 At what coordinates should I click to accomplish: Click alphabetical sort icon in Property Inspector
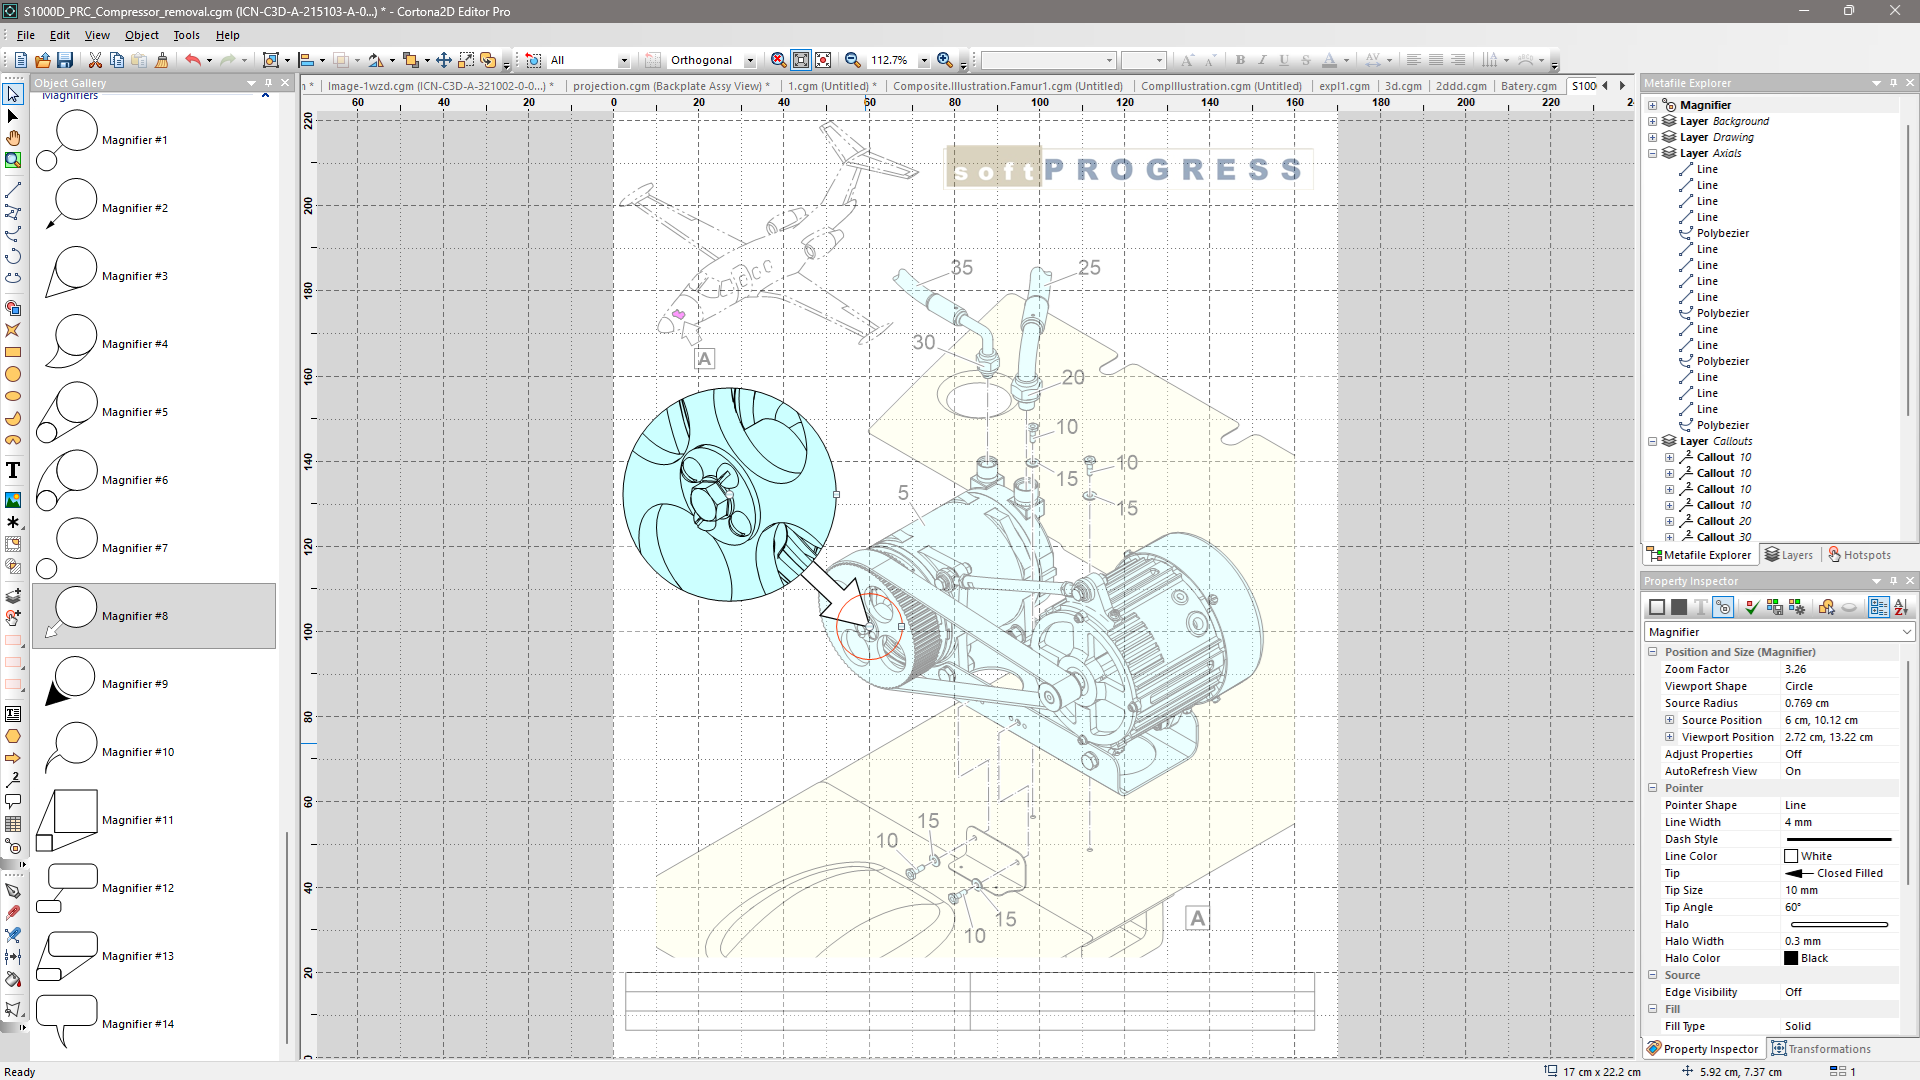coord(1901,607)
